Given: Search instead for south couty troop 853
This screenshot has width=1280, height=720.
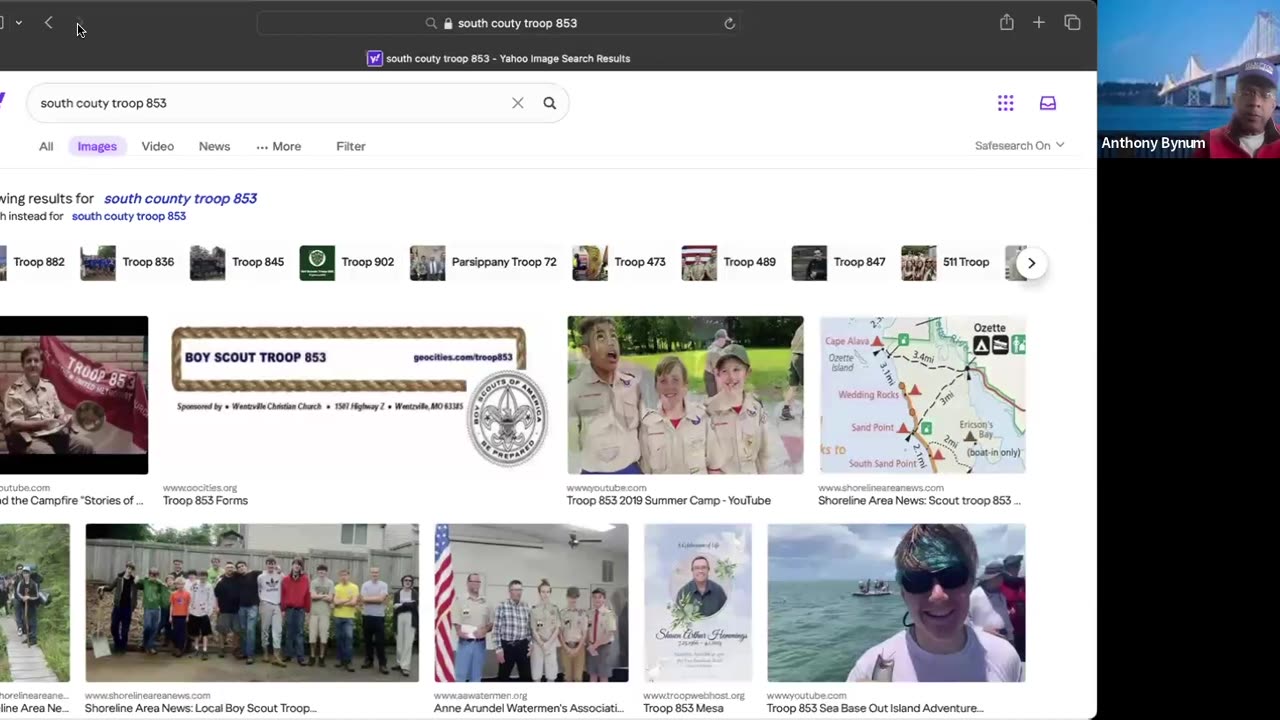Looking at the screenshot, I should tap(129, 216).
